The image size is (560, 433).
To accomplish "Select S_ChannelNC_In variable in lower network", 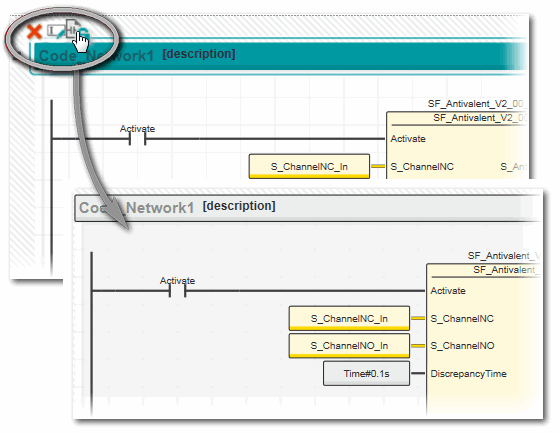I will coord(349,318).
